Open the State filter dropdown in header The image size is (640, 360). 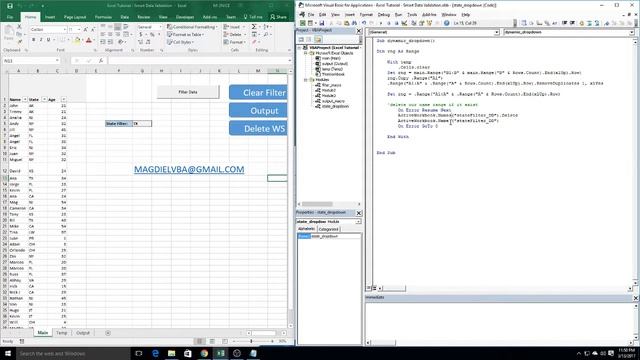[44, 100]
